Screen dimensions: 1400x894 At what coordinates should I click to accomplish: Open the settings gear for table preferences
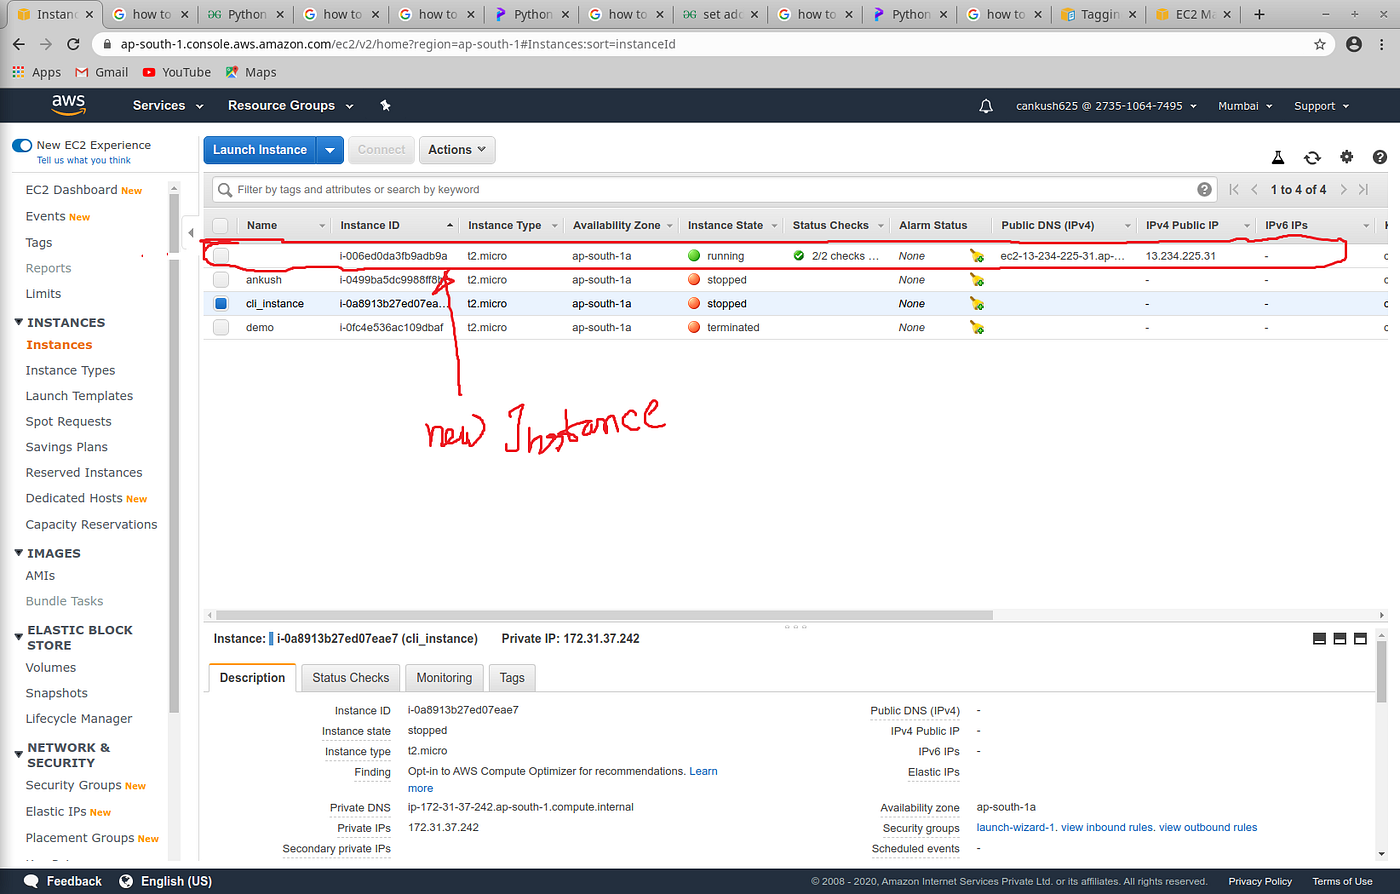(1346, 157)
